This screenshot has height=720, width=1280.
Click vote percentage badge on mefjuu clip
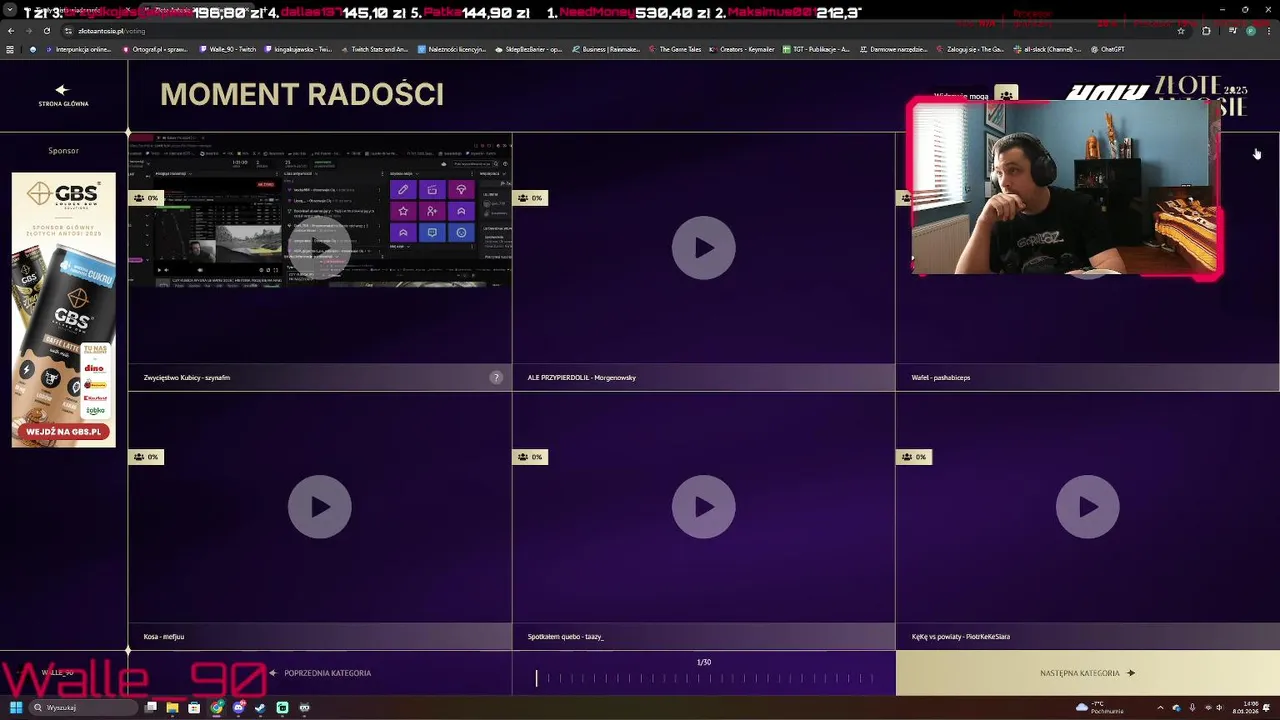coord(146,457)
